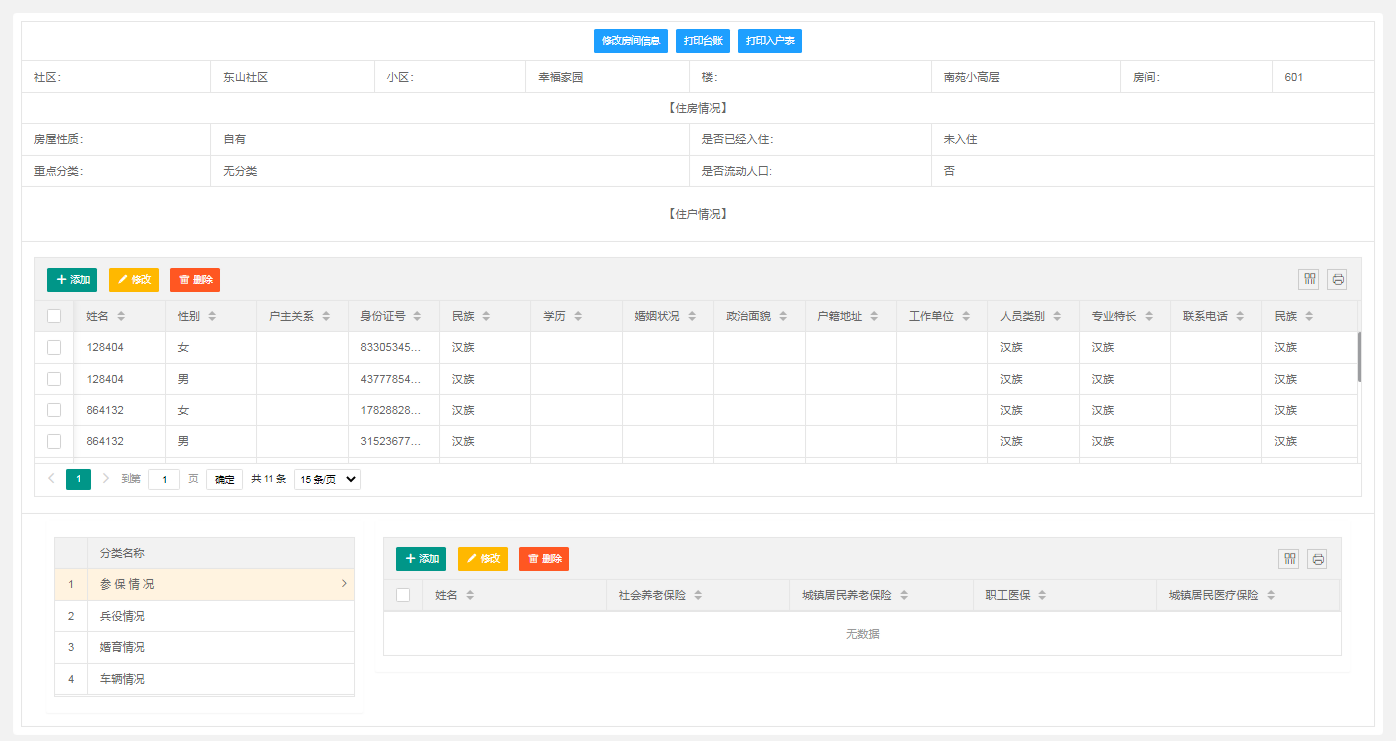Go to next page arrow in pagination
The image size is (1396, 741).
coord(106,479)
